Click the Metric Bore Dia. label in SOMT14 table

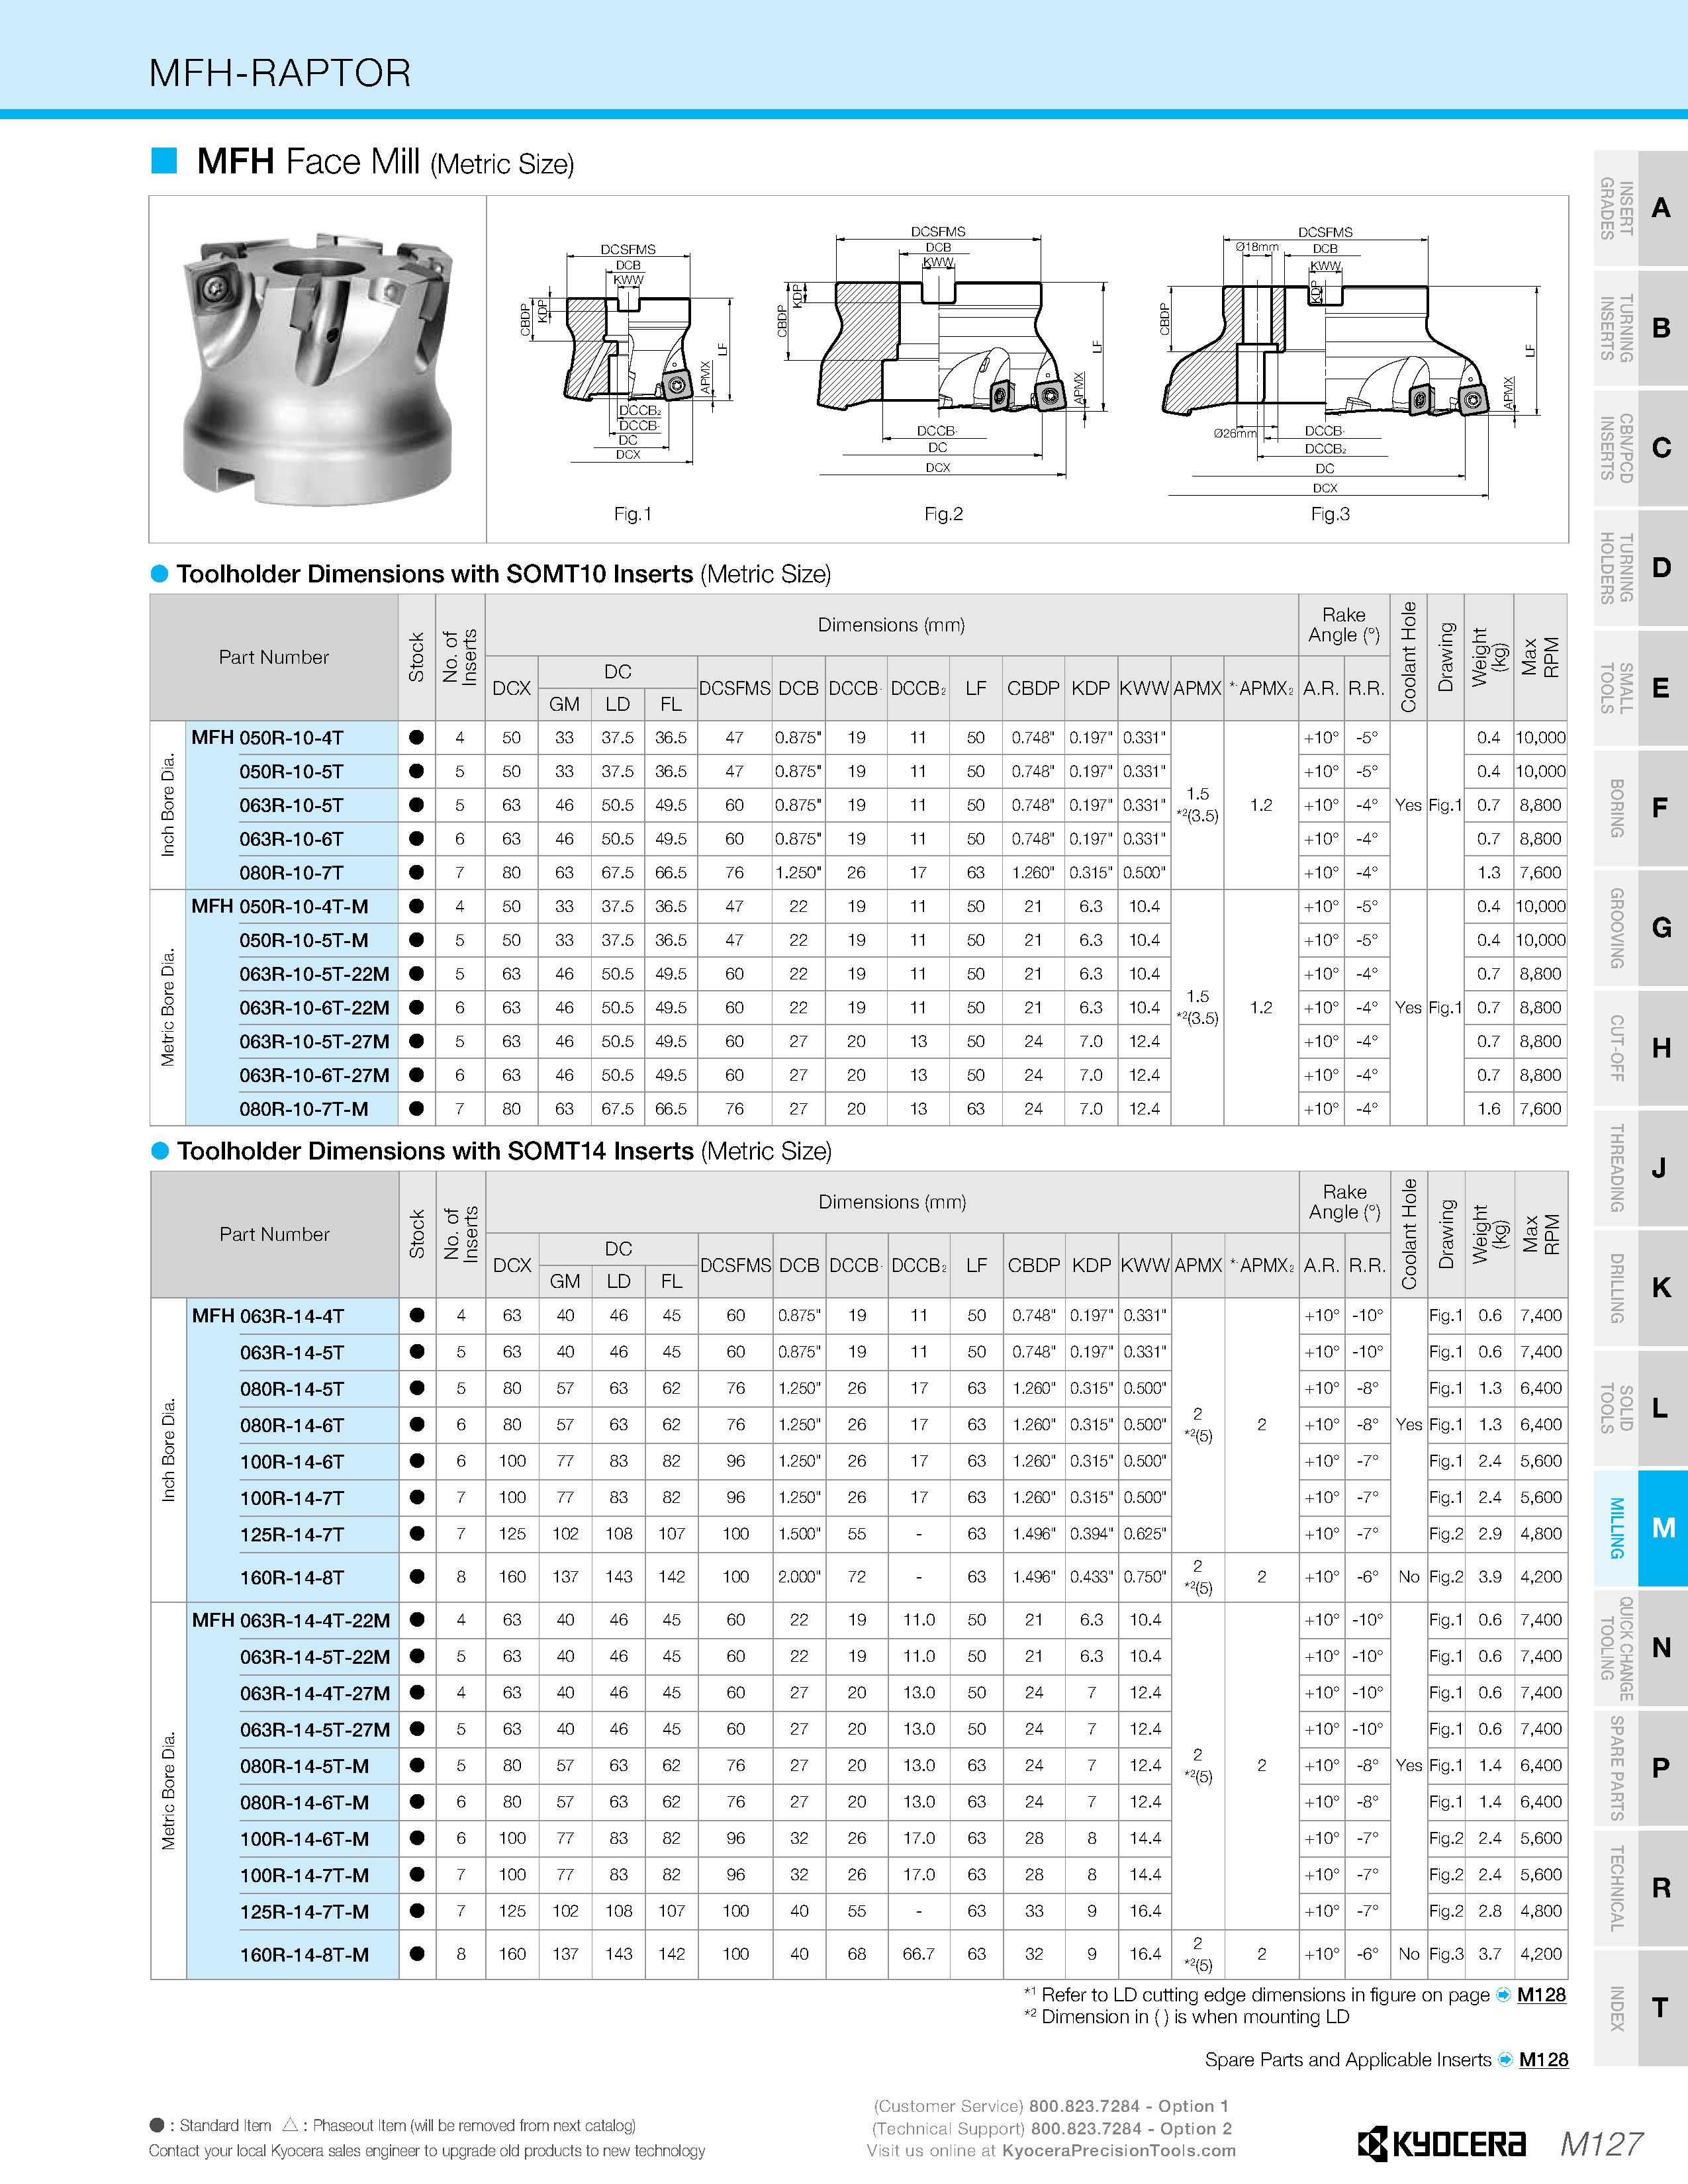point(168,1790)
